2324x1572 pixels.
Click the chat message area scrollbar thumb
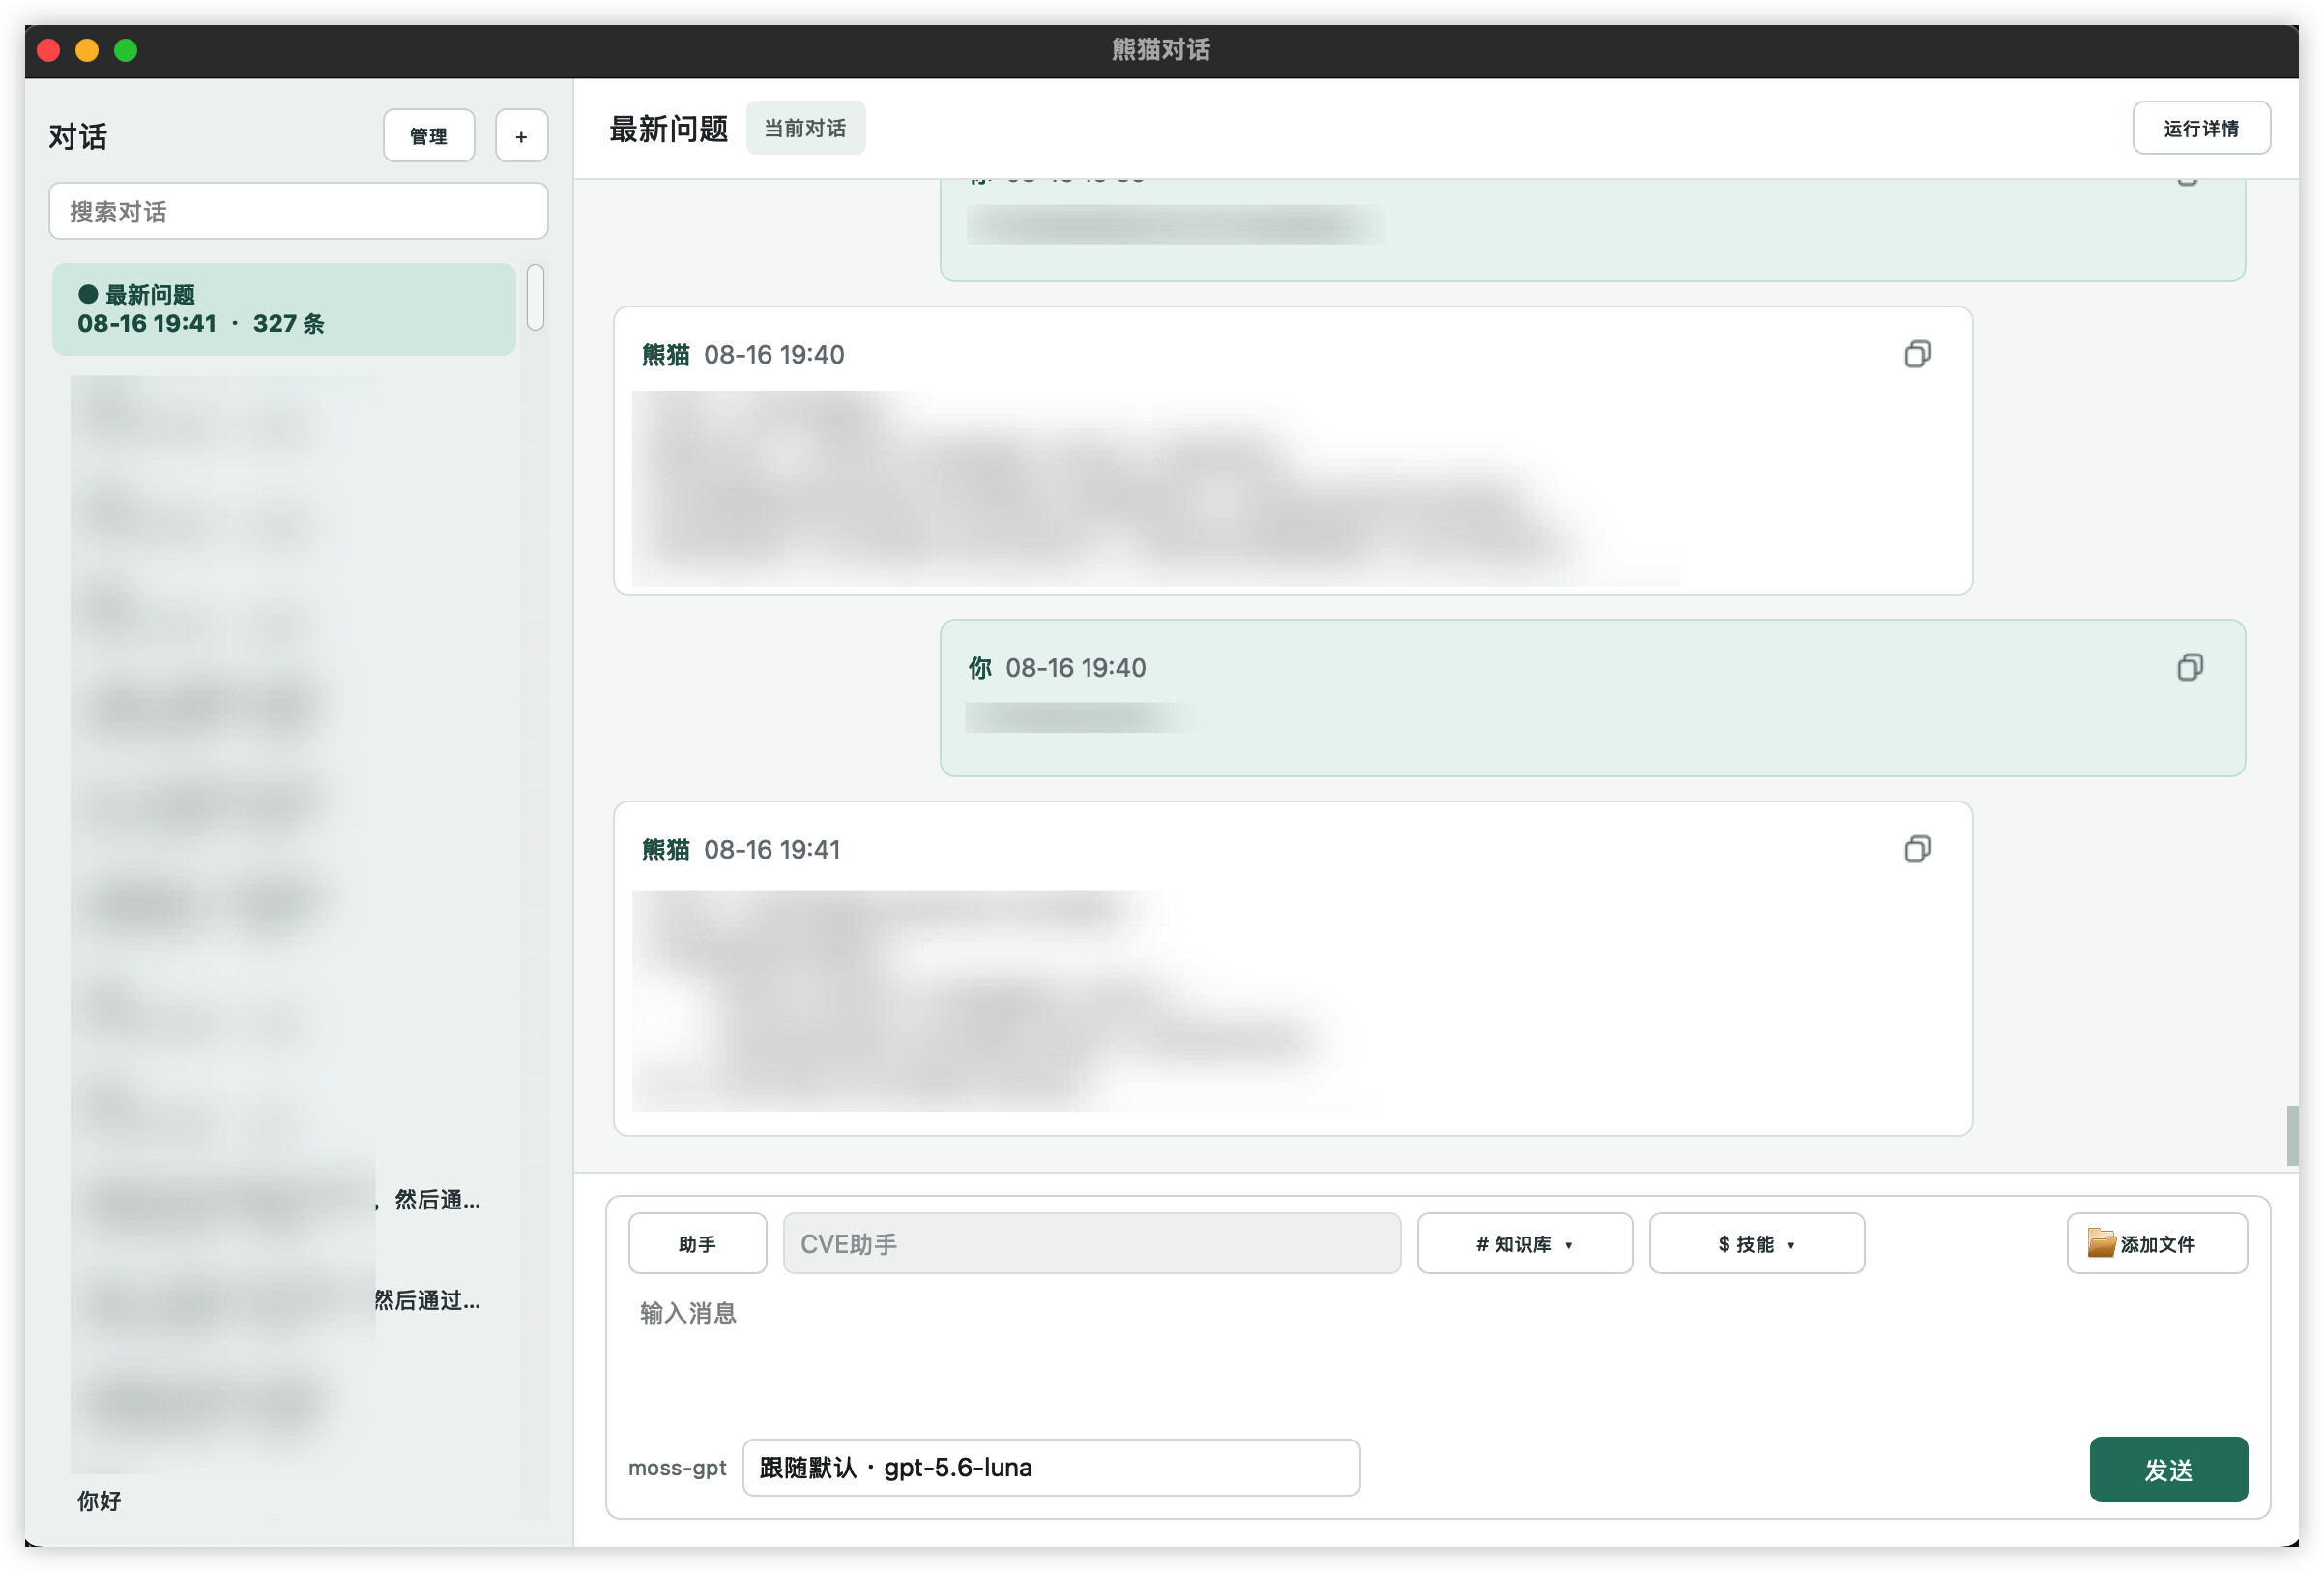coord(2291,1135)
